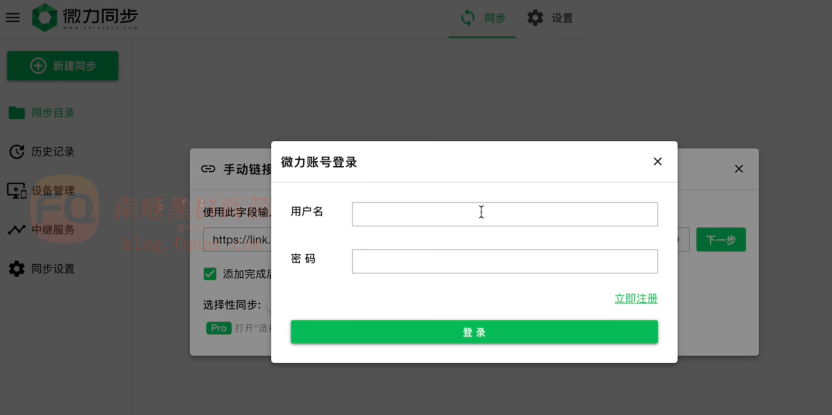Viewport: 832px width, 415px height.
Task: Click the sync arrows icon
Action: [x=467, y=18]
